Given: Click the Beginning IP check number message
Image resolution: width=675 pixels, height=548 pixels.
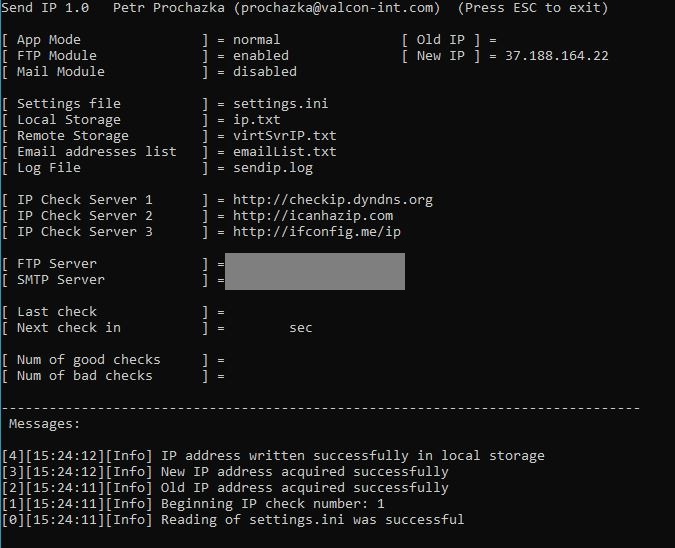Looking at the screenshot, I should pos(193,504).
